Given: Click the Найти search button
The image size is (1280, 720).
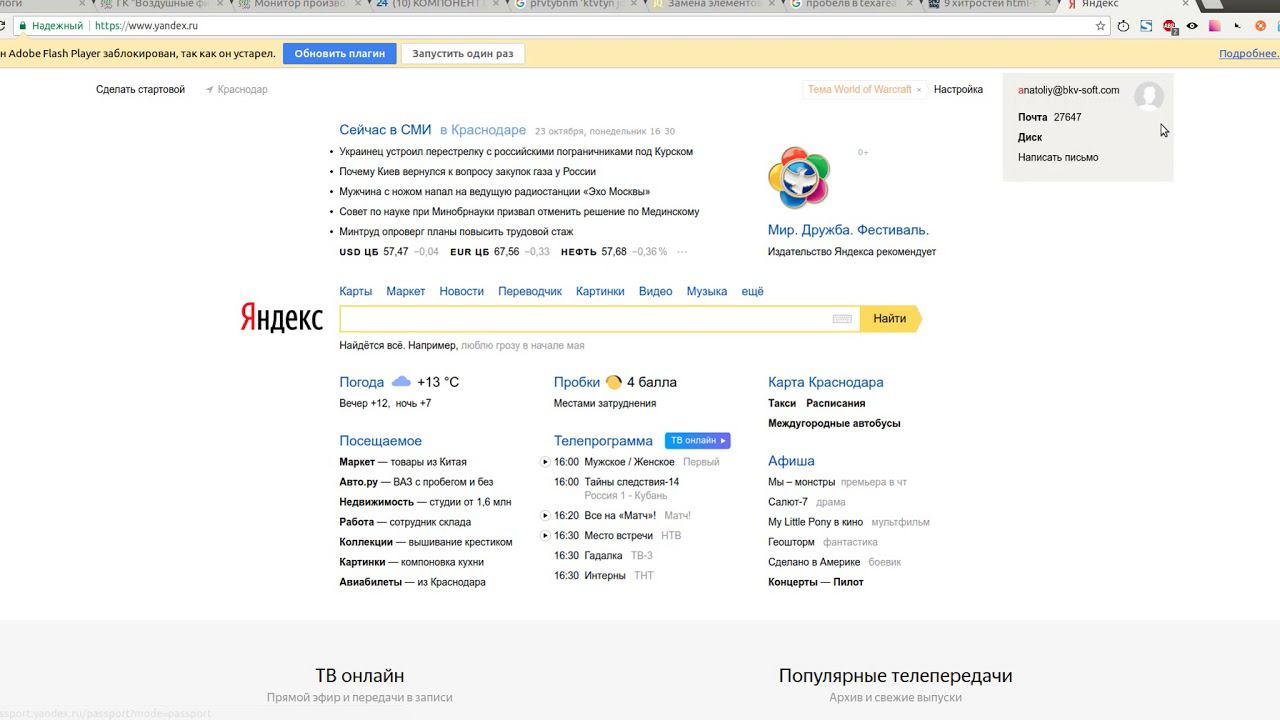Looking at the screenshot, I should [x=890, y=319].
